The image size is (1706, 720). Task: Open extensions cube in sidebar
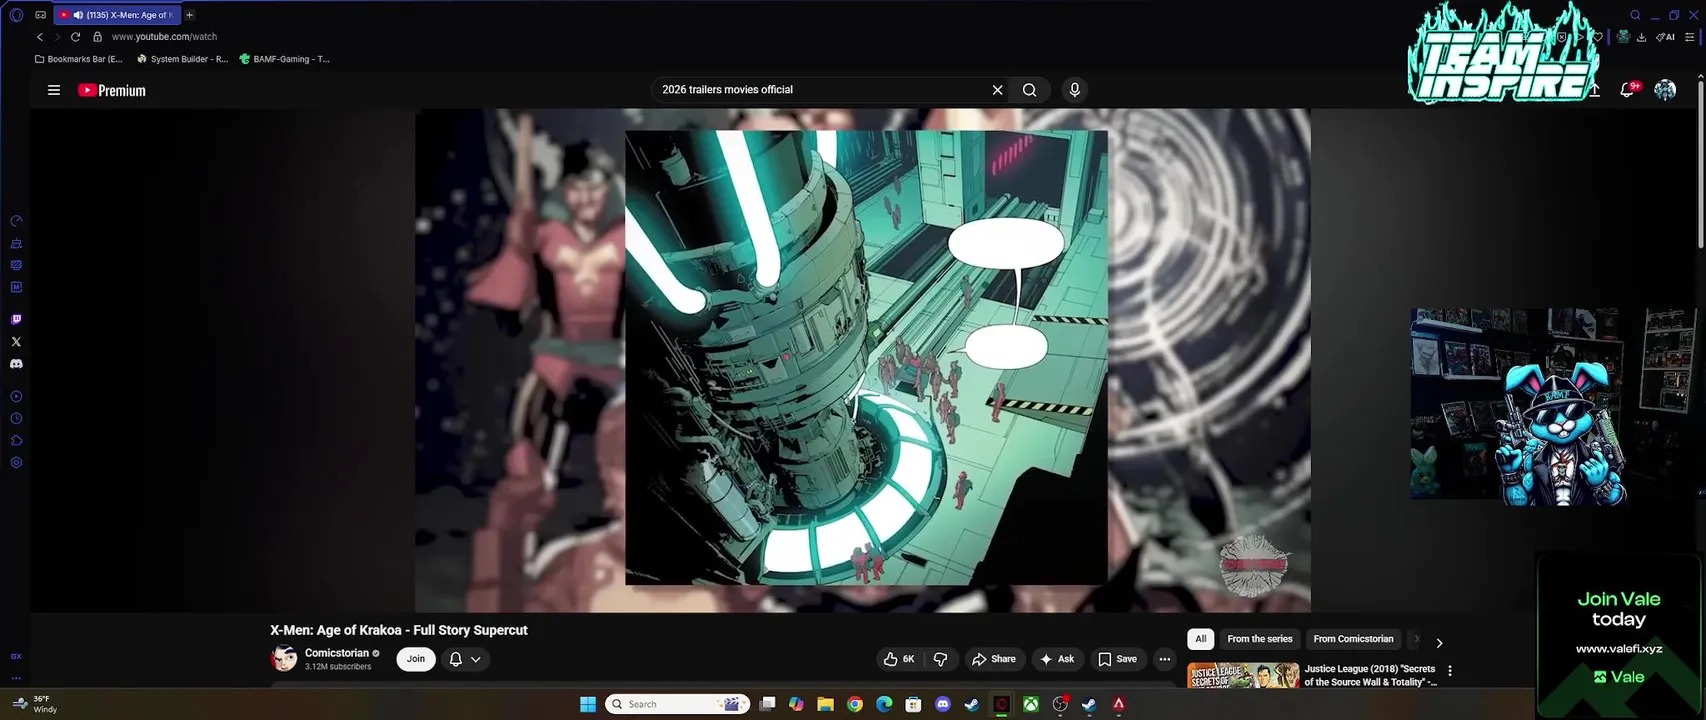pos(16,441)
